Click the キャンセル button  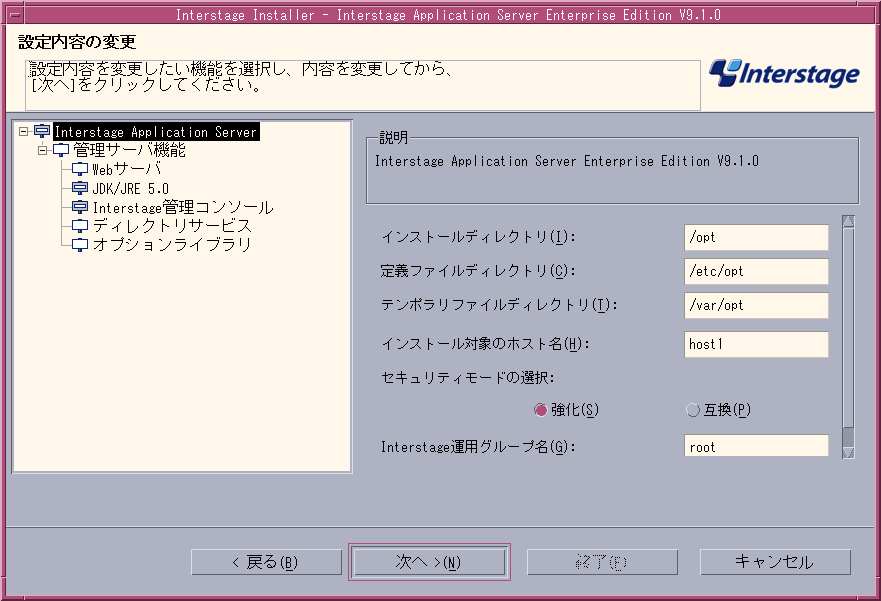click(x=775, y=562)
